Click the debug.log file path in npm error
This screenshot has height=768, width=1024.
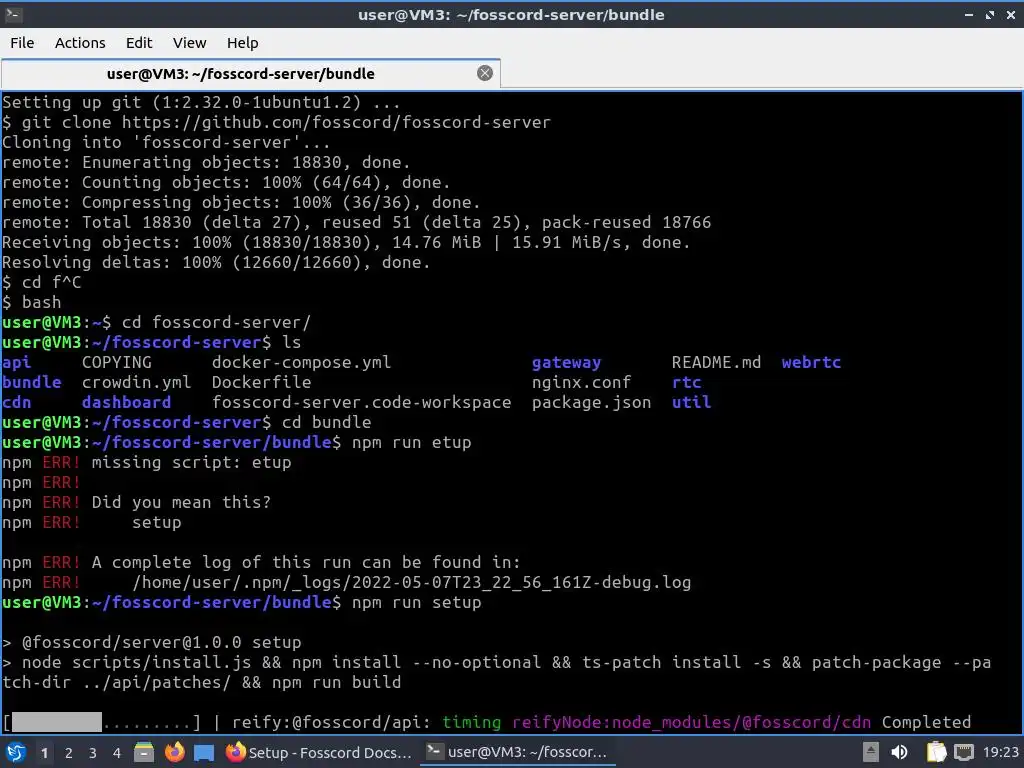click(x=411, y=583)
